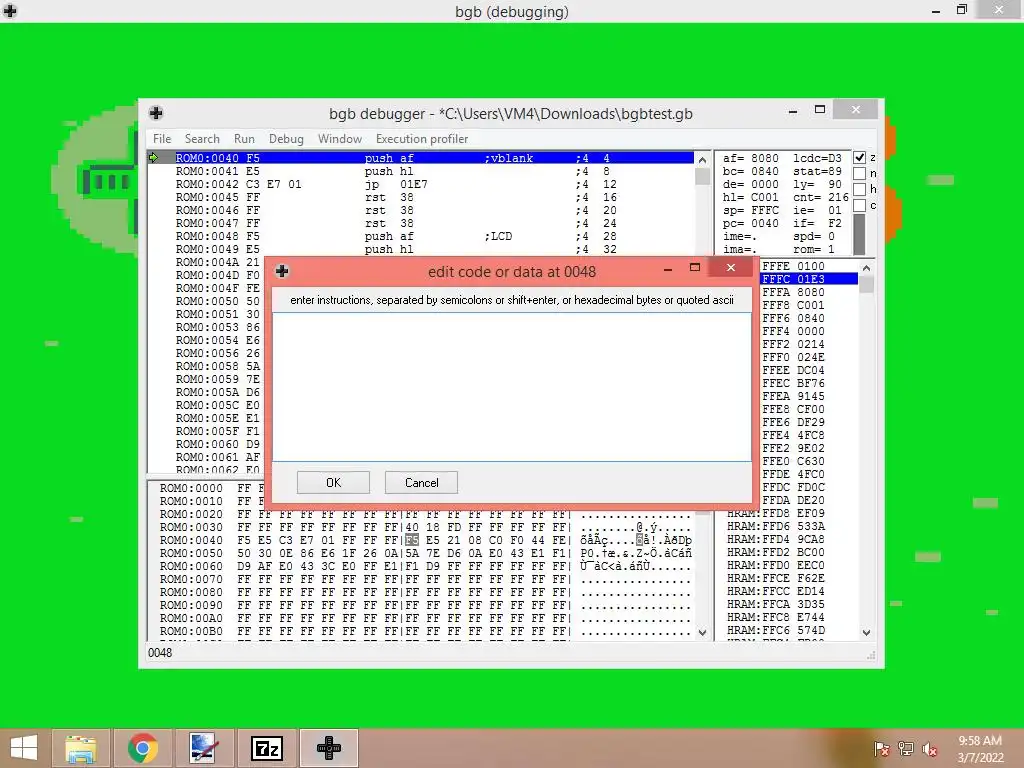This screenshot has width=1024, height=768.
Task: Click status bar address 0048
Action: click(160, 652)
